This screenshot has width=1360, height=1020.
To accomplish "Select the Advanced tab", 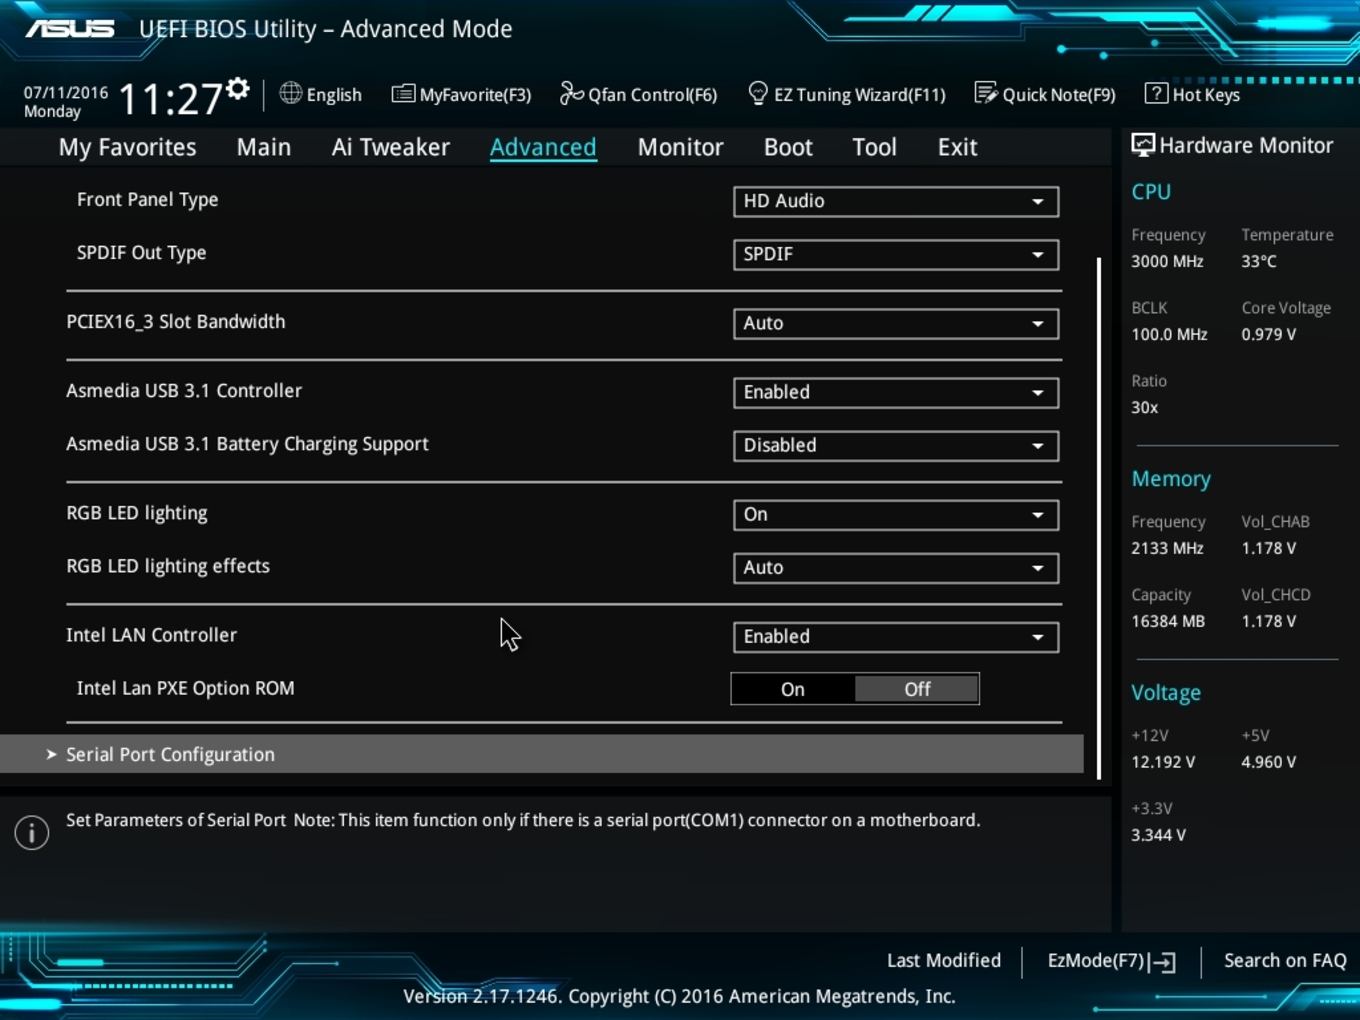I will coord(543,147).
